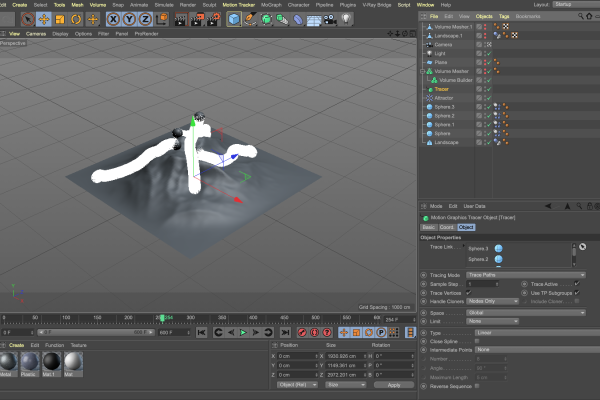The image size is (600, 400).
Task: Go to end of animation
Action: pos(285,333)
